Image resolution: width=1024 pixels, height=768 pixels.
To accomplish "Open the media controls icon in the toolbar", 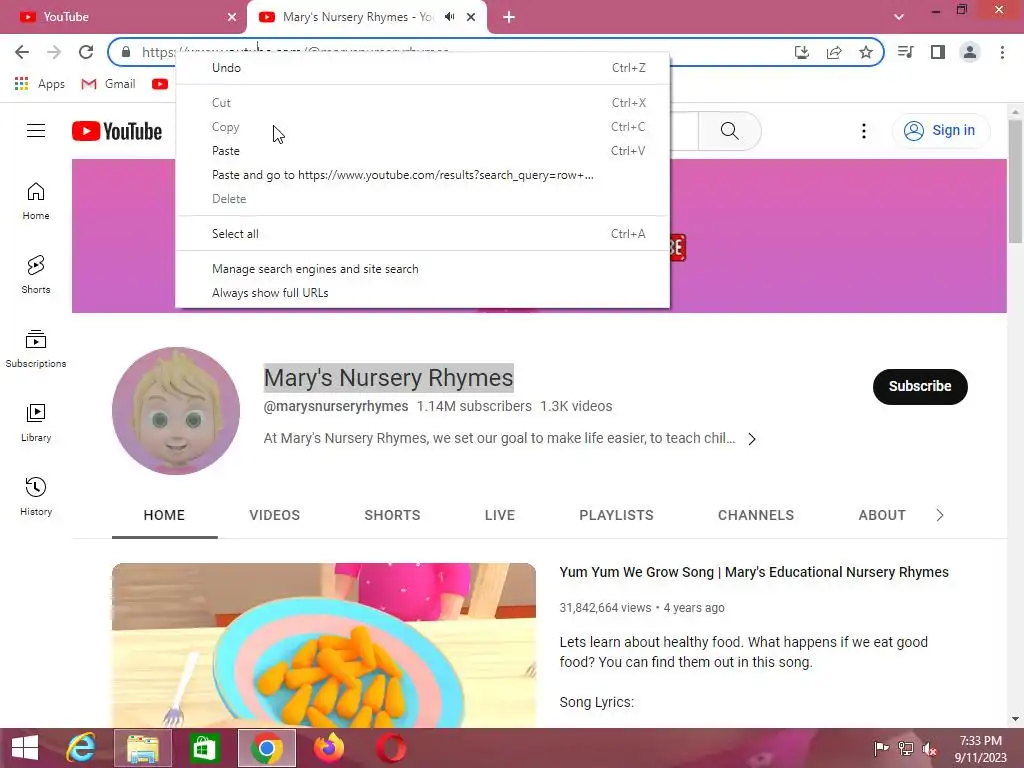I will pos(906,52).
